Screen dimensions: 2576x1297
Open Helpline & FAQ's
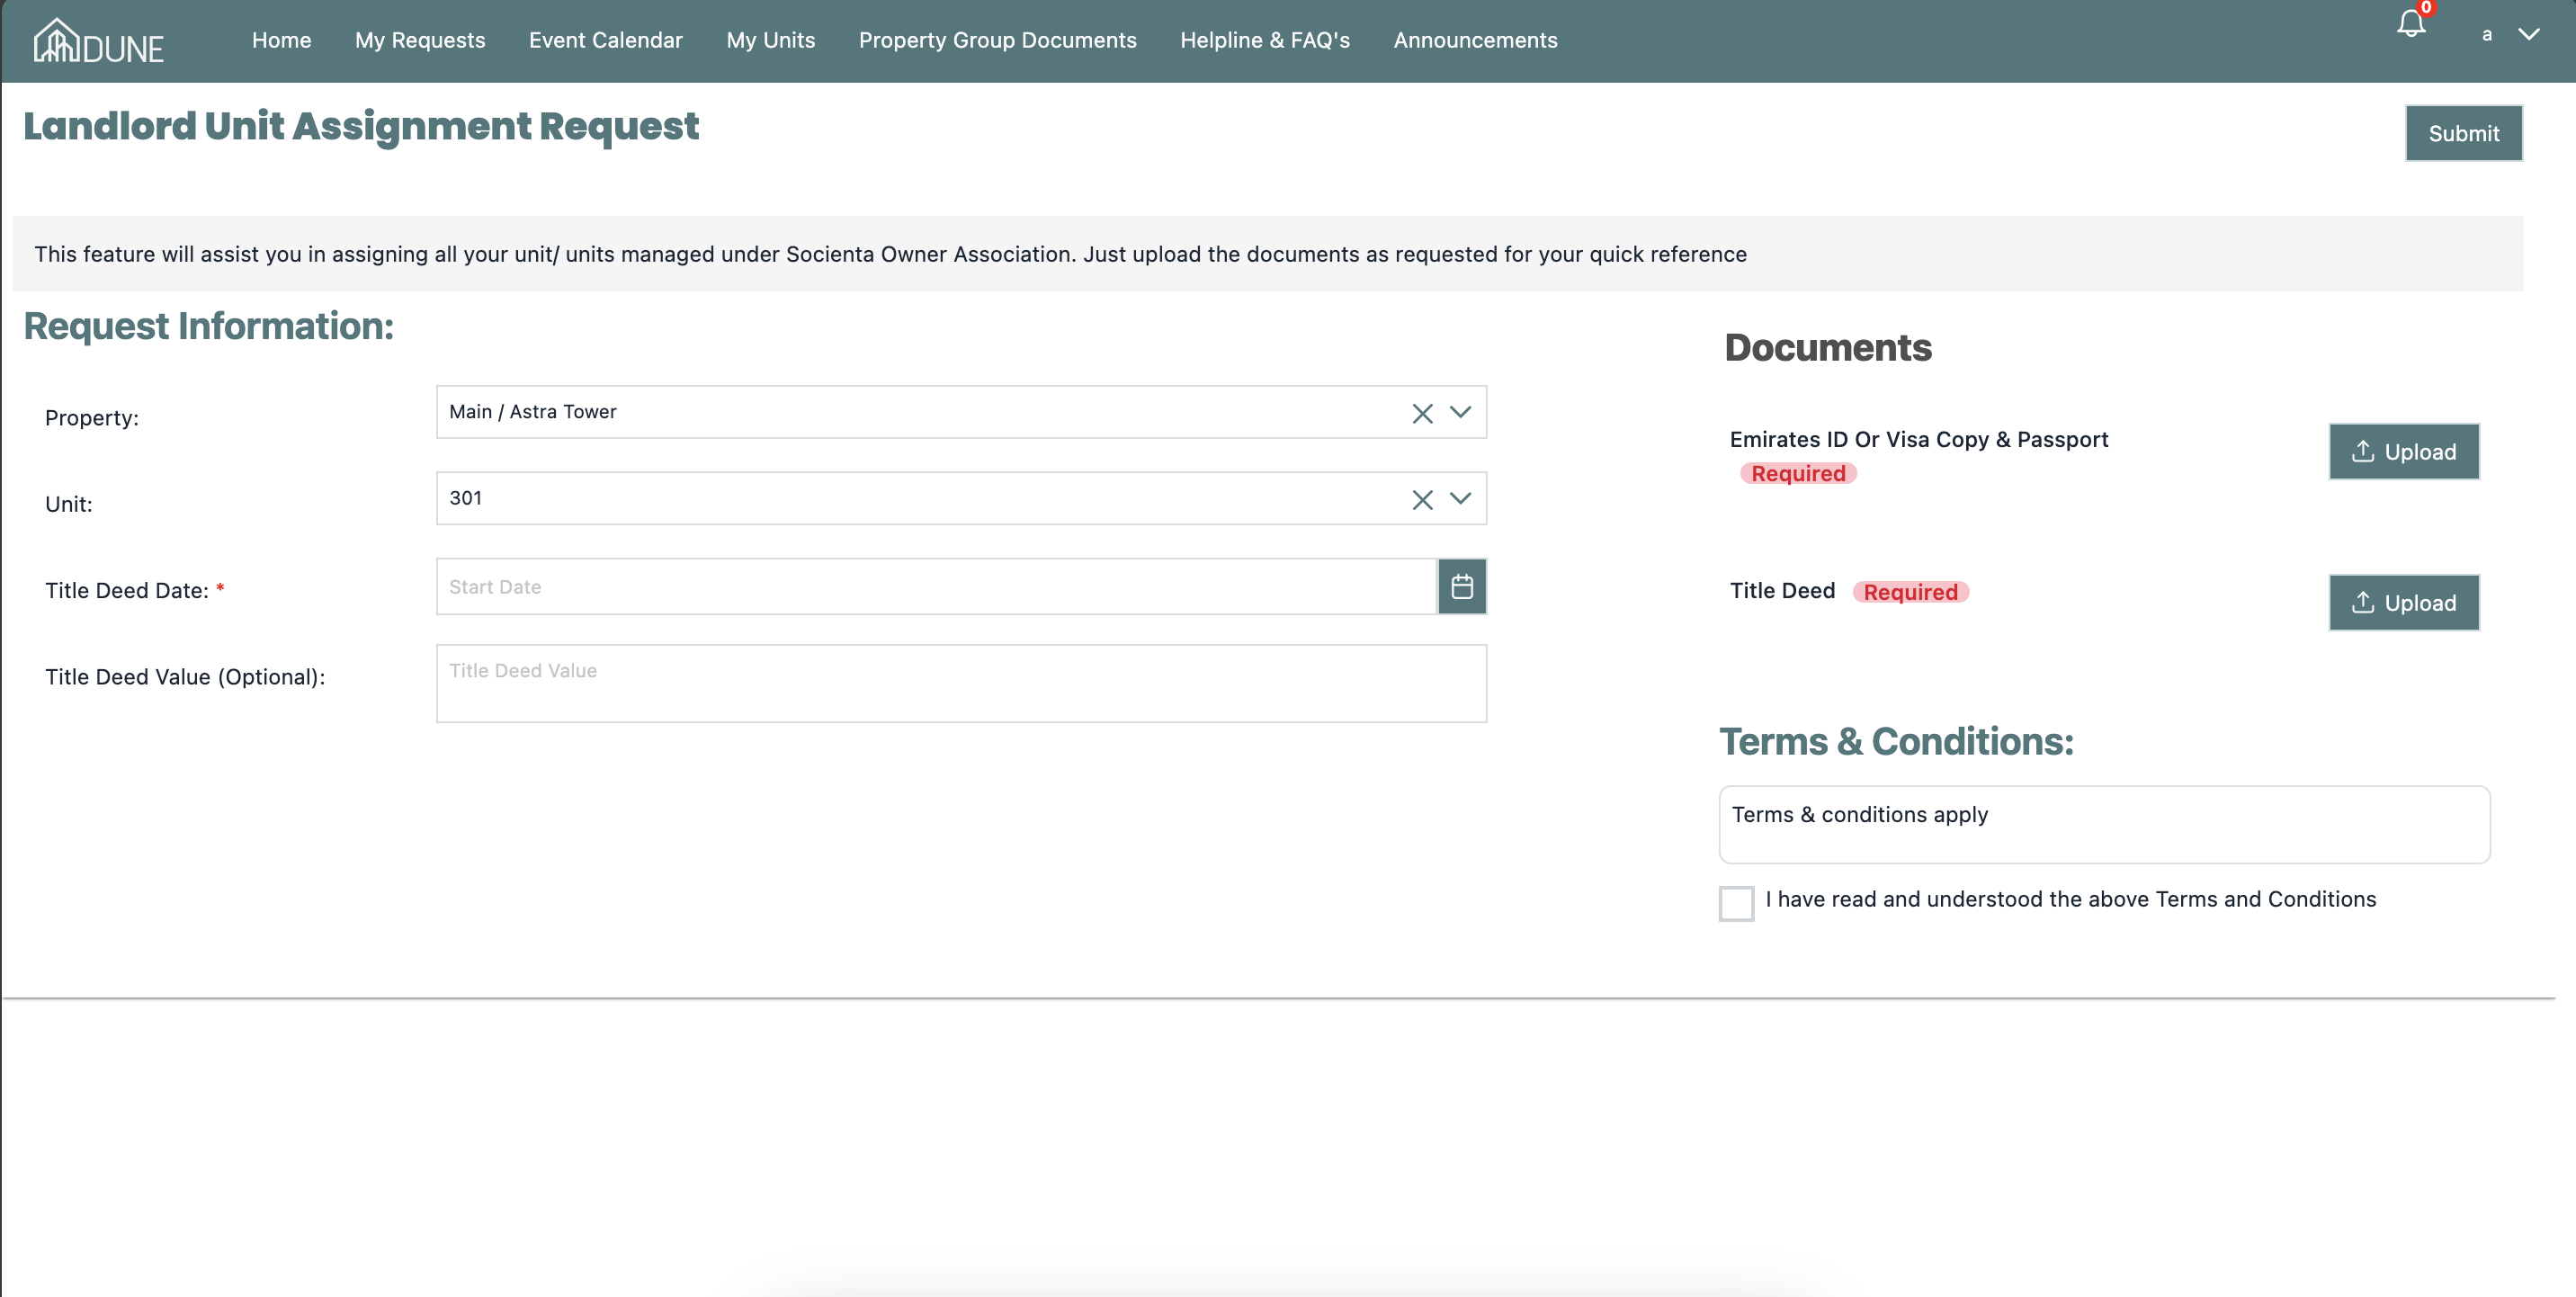tap(1264, 40)
